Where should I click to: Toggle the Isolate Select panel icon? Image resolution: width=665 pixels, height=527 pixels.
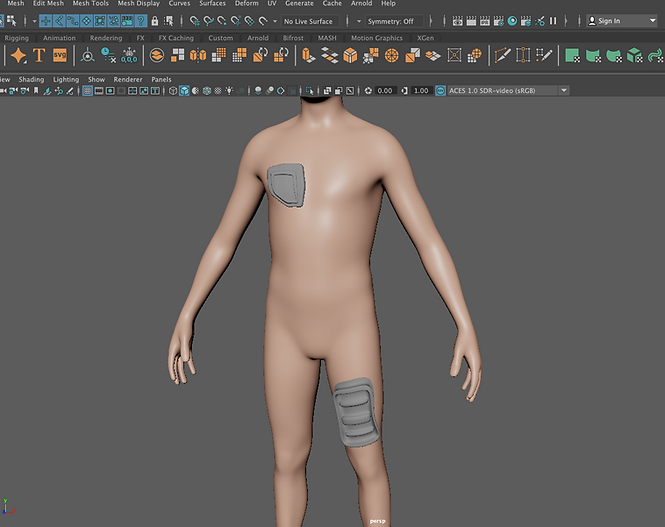tap(310, 90)
